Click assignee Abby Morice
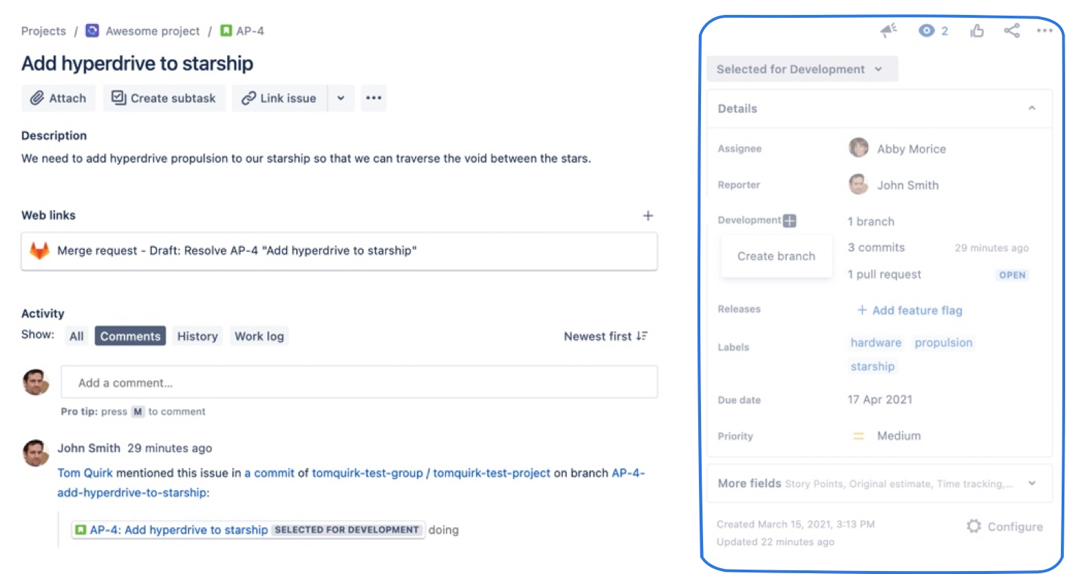Image resolution: width=1066 pixels, height=574 pixels. (x=911, y=149)
